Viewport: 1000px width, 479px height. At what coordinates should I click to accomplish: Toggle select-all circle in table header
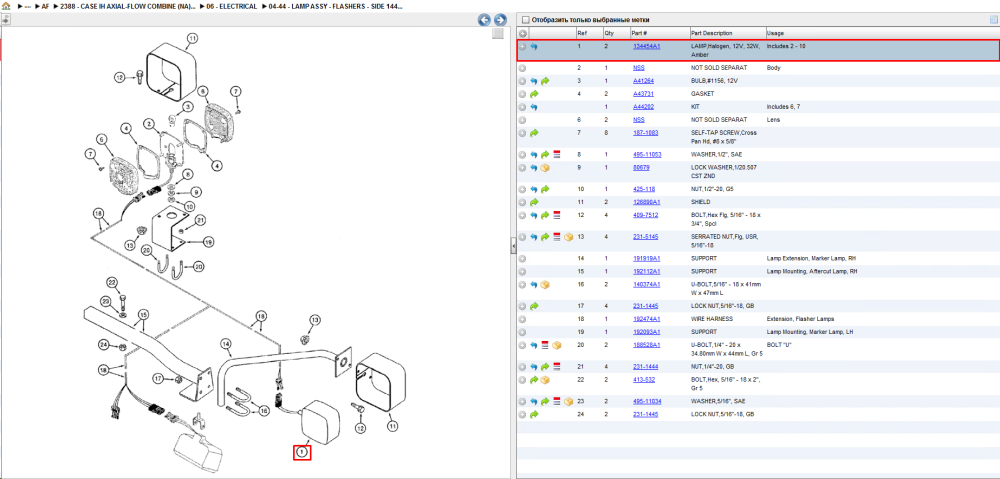tap(522, 34)
